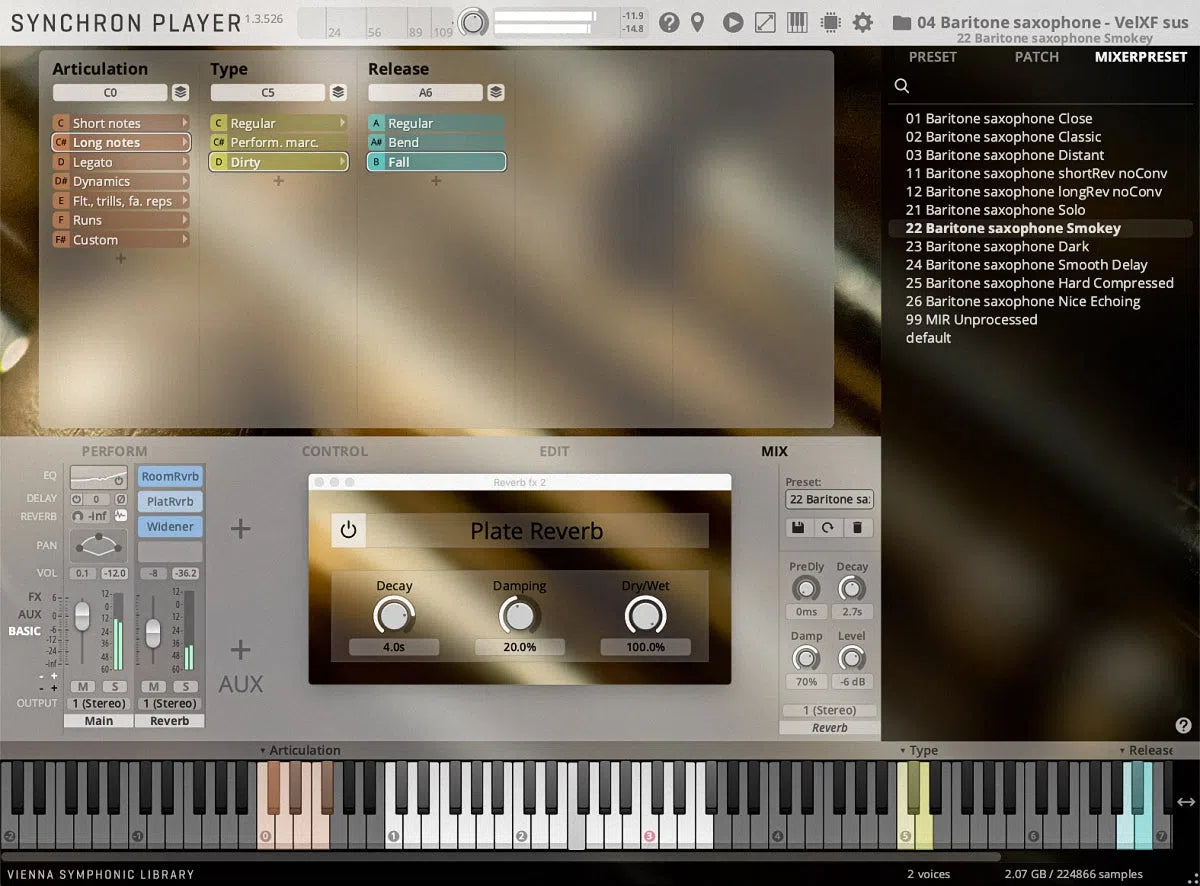
Task: Expand the Legato articulation arrow
Action: pyautogui.click(x=185, y=162)
